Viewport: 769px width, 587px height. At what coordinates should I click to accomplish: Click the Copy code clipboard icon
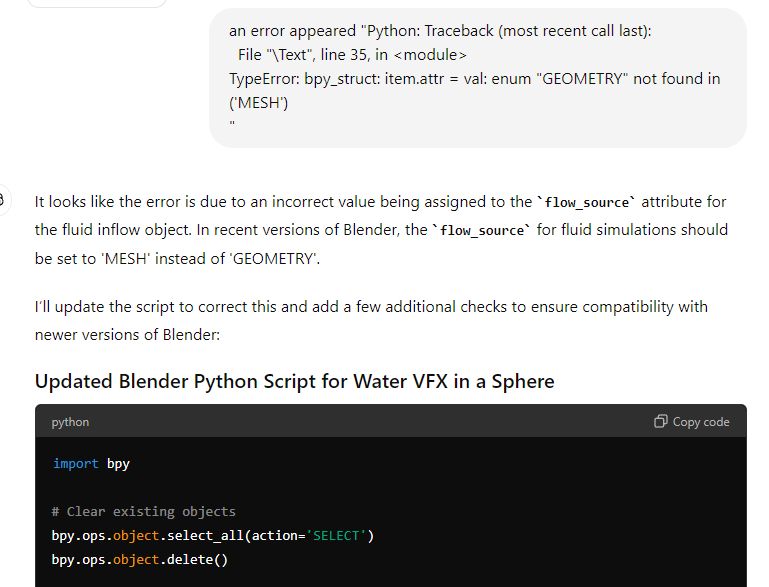pyautogui.click(x=660, y=422)
